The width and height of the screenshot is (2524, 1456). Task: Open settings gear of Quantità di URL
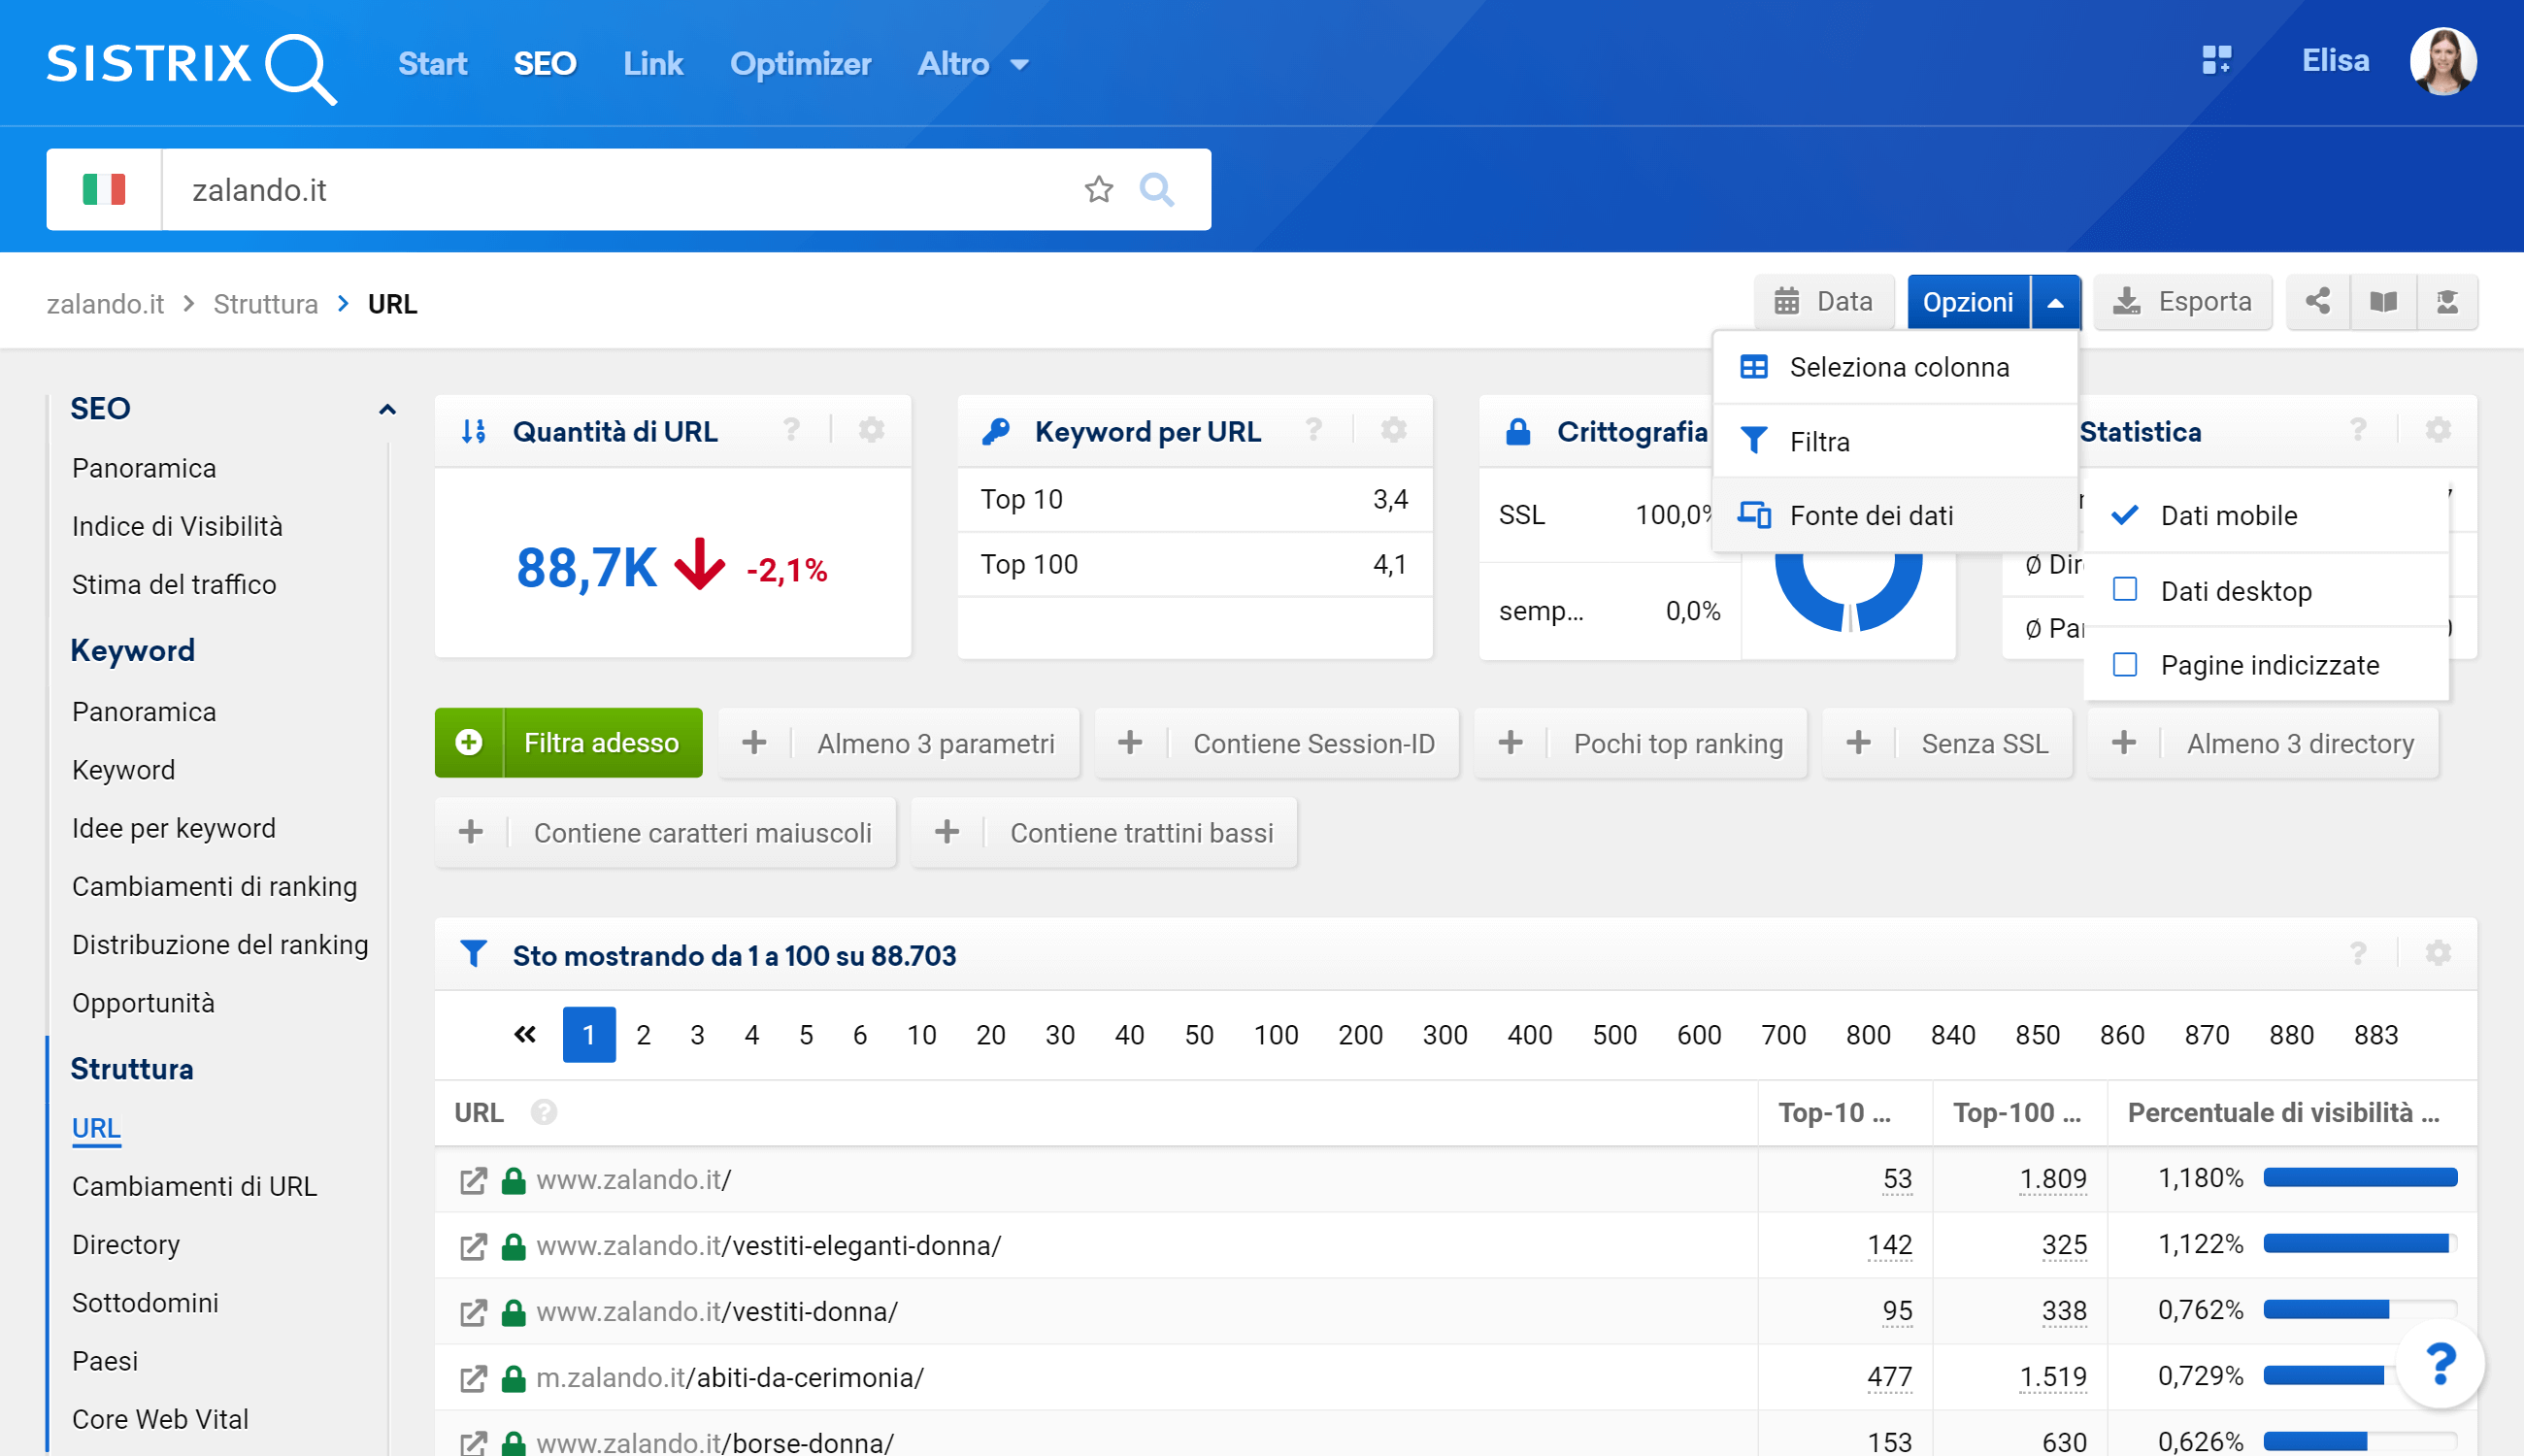tap(871, 430)
